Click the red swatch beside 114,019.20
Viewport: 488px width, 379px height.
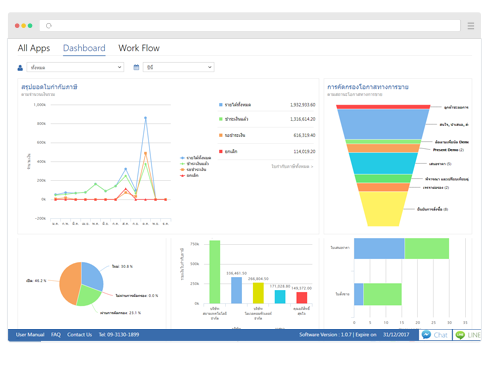tap(221, 151)
